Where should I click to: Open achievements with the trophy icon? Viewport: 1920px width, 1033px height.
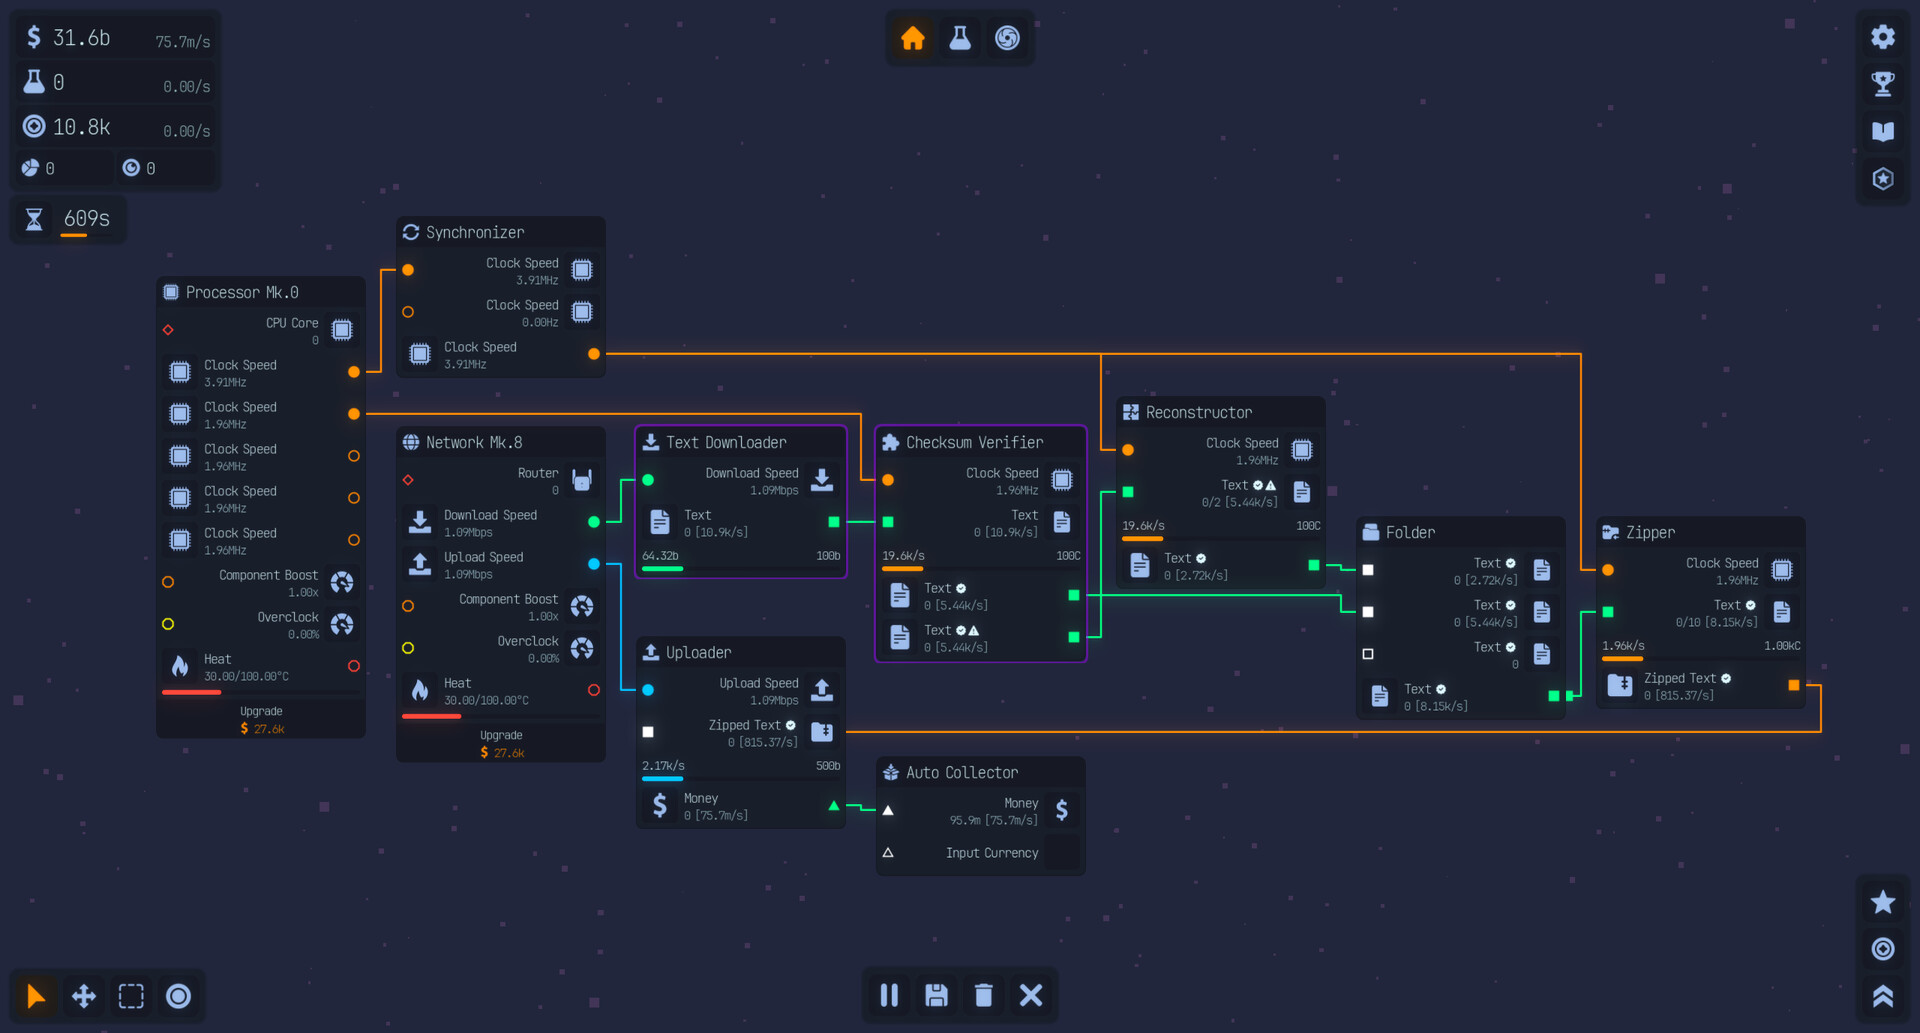click(x=1883, y=84)
